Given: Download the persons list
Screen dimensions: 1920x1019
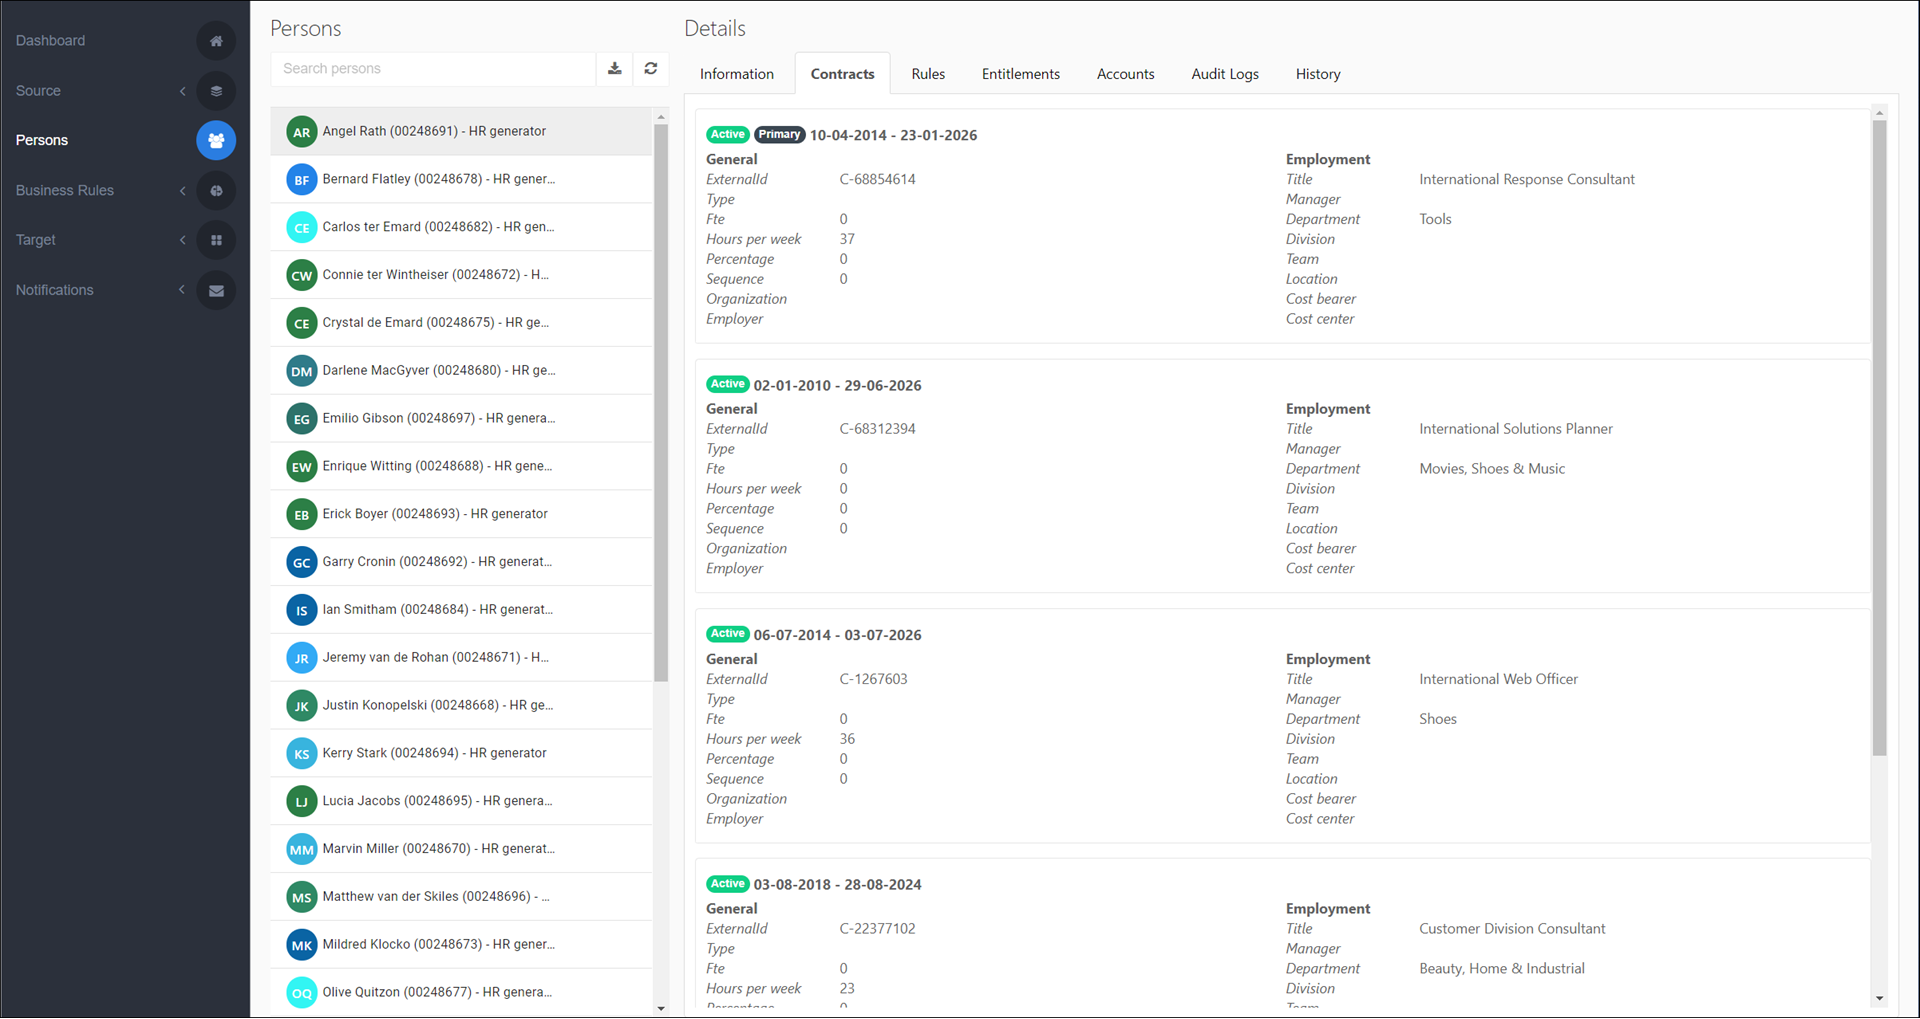Looking at the screenshot, I should [615, 68].
